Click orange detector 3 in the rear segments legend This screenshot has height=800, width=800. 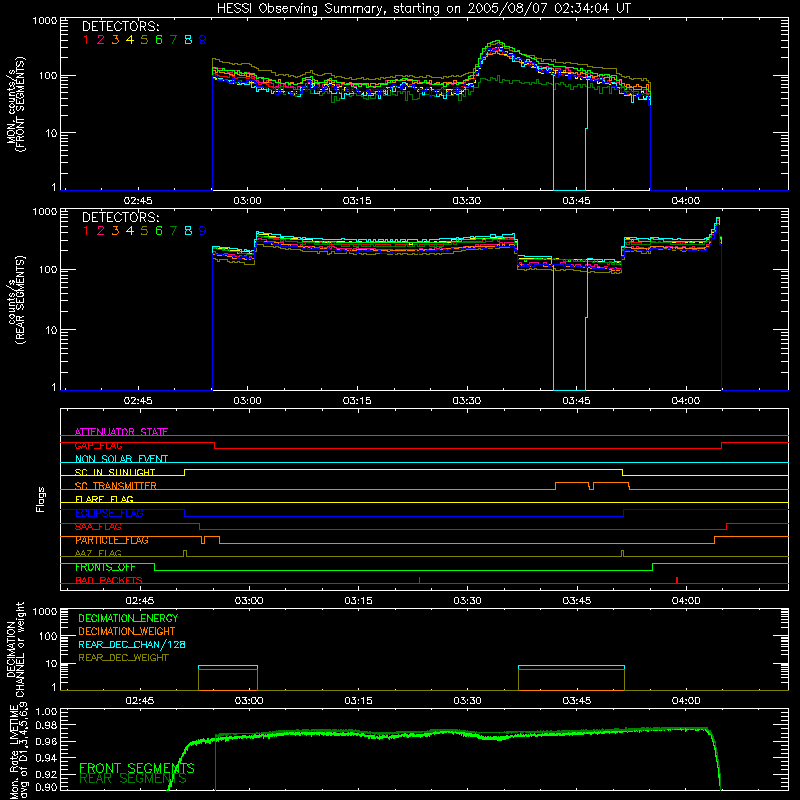[115, 231]
